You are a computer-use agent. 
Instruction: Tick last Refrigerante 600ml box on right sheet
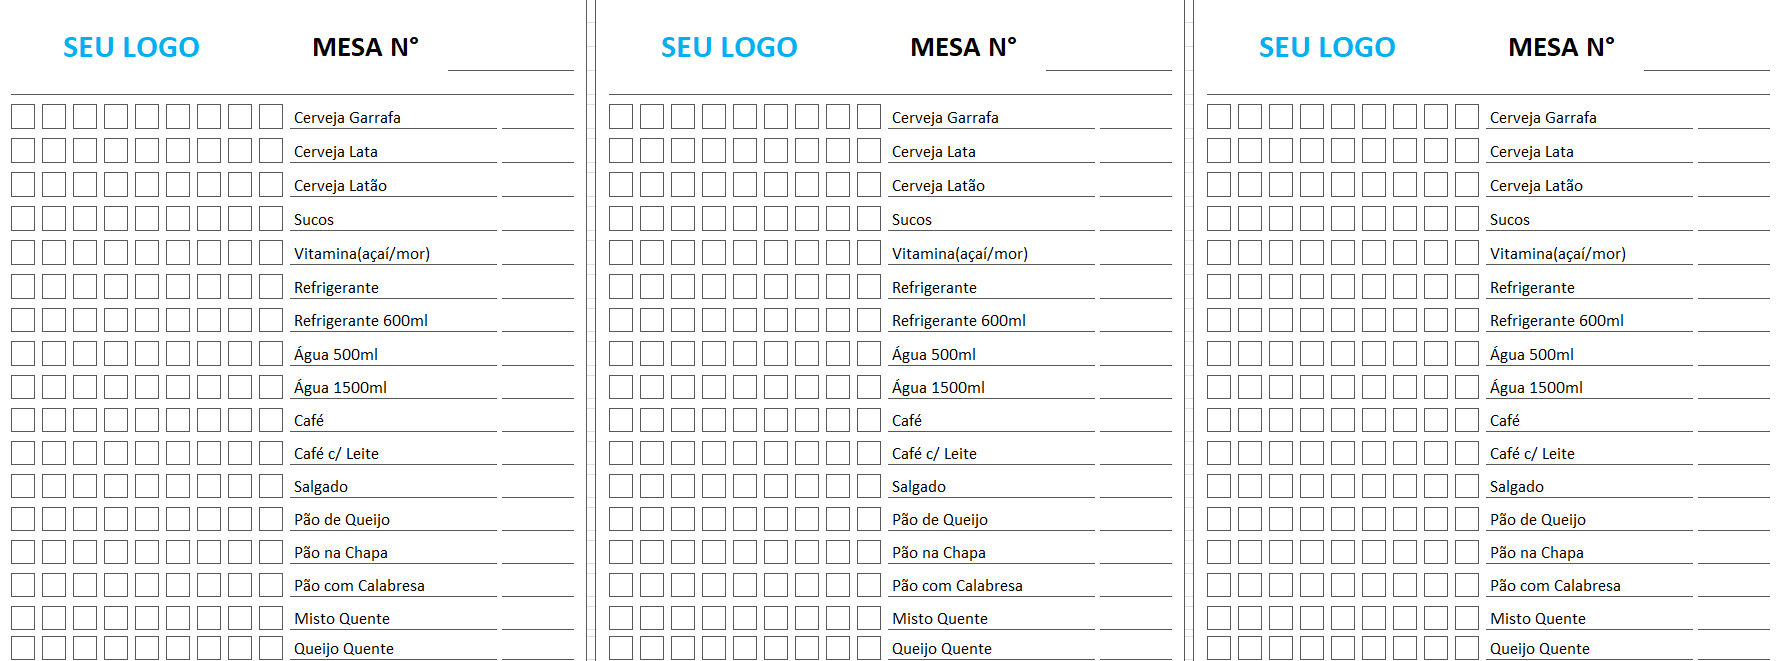(1467, 320)
